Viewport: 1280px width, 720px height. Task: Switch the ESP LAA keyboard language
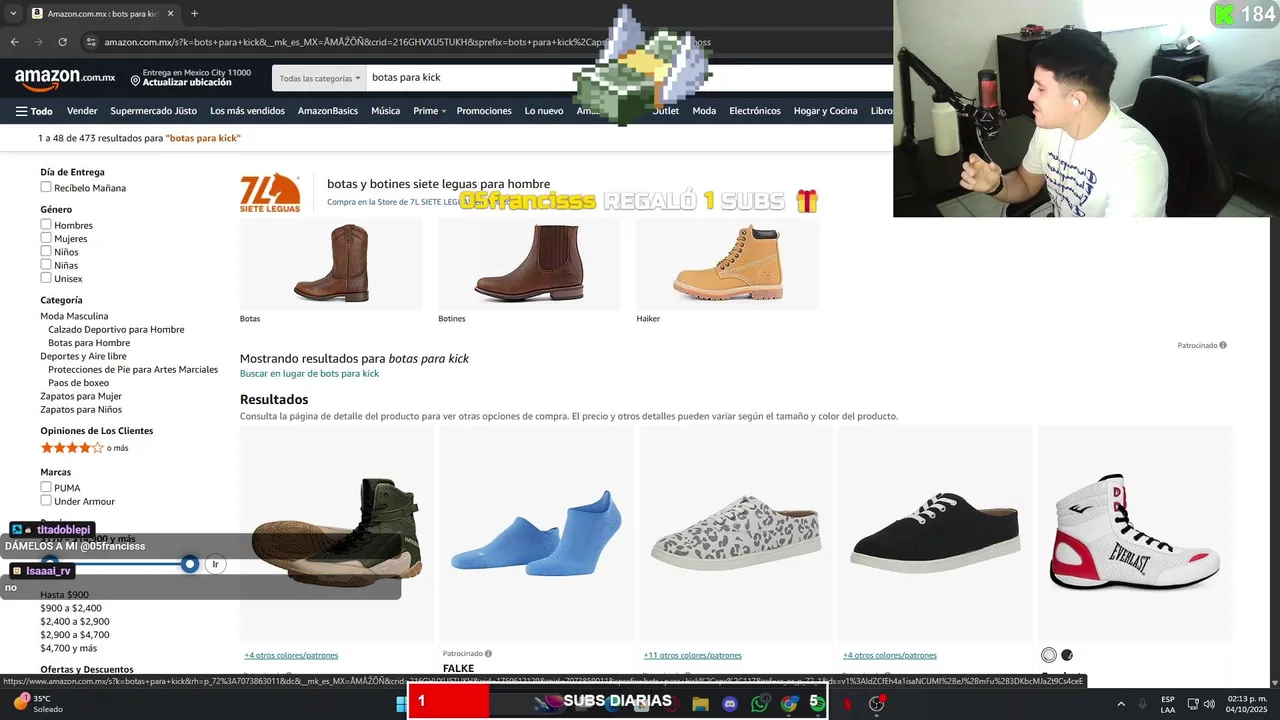(x=1168, y=704)
